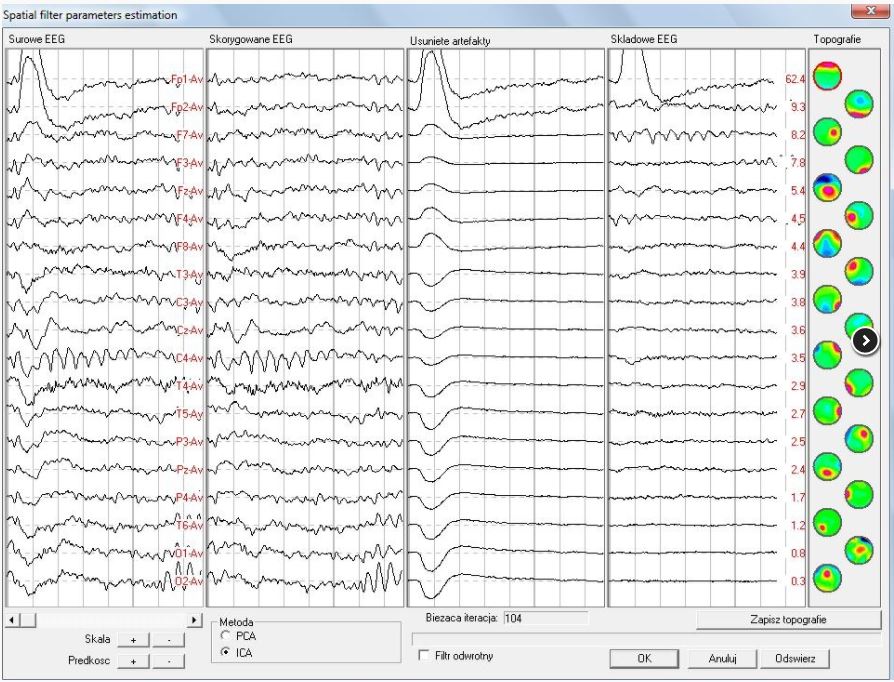Select the topography map for component 2.4
The width and height of the screenshot is (894, 682).
click(827, 467)
